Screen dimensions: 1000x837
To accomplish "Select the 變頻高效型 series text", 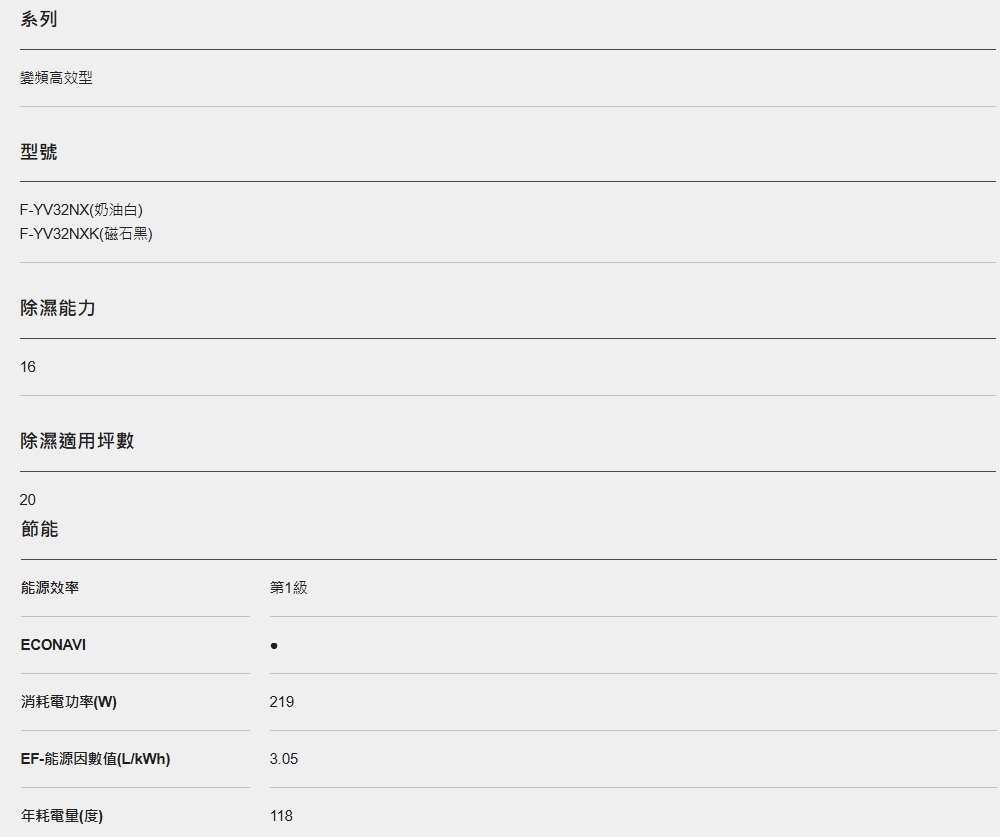I will (x=56, y=78).
